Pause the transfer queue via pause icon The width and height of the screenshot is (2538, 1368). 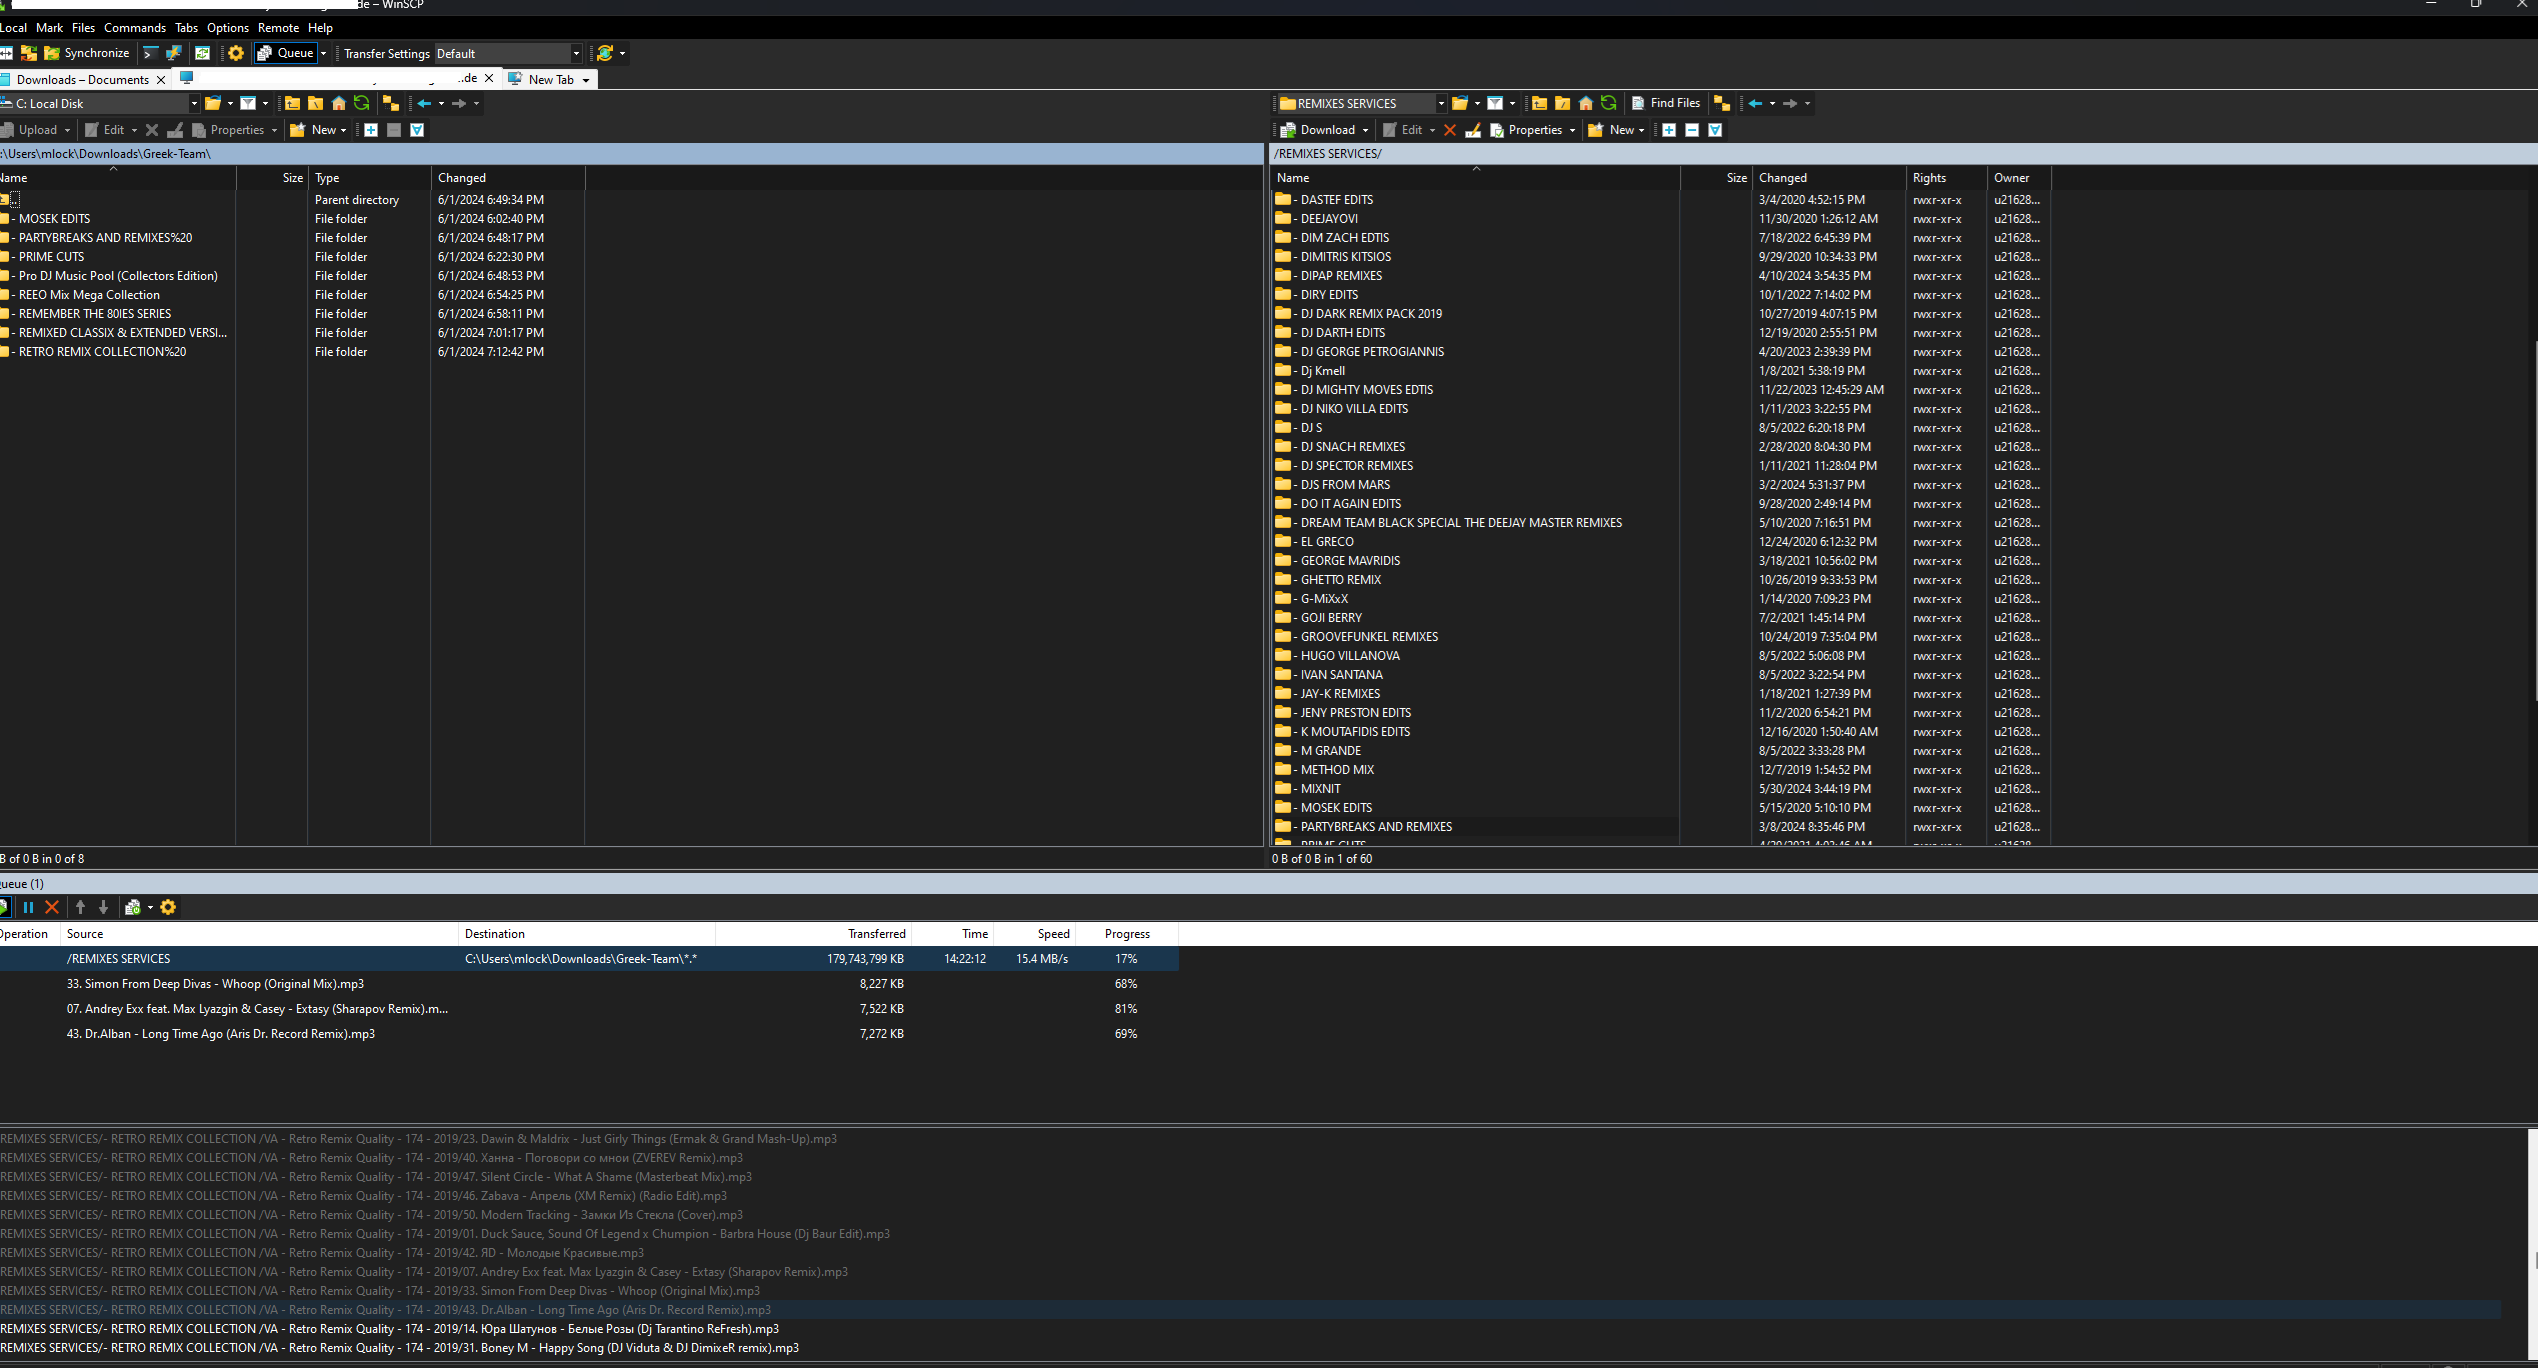[x=28, y=907]
